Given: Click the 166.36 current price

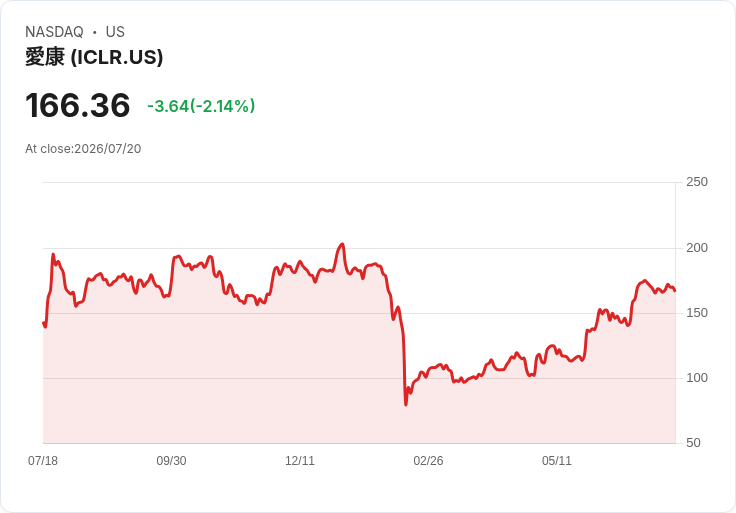Looking at the screenshot, I should coord(77,105).
